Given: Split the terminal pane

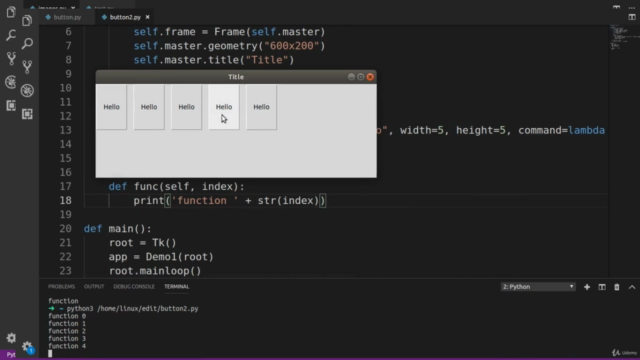Looking at the screenshot, I should point(602,287).
